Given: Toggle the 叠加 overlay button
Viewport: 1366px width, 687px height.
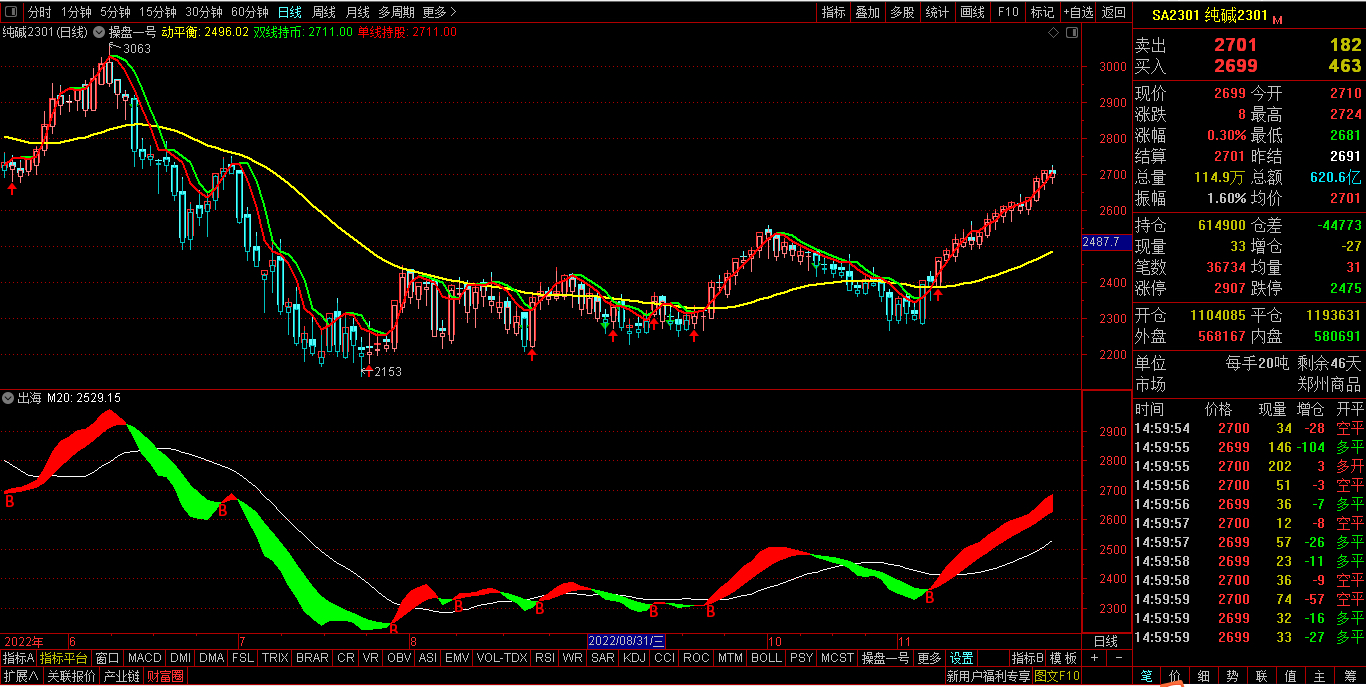Looking at the screenshot, I should [867, 12].
